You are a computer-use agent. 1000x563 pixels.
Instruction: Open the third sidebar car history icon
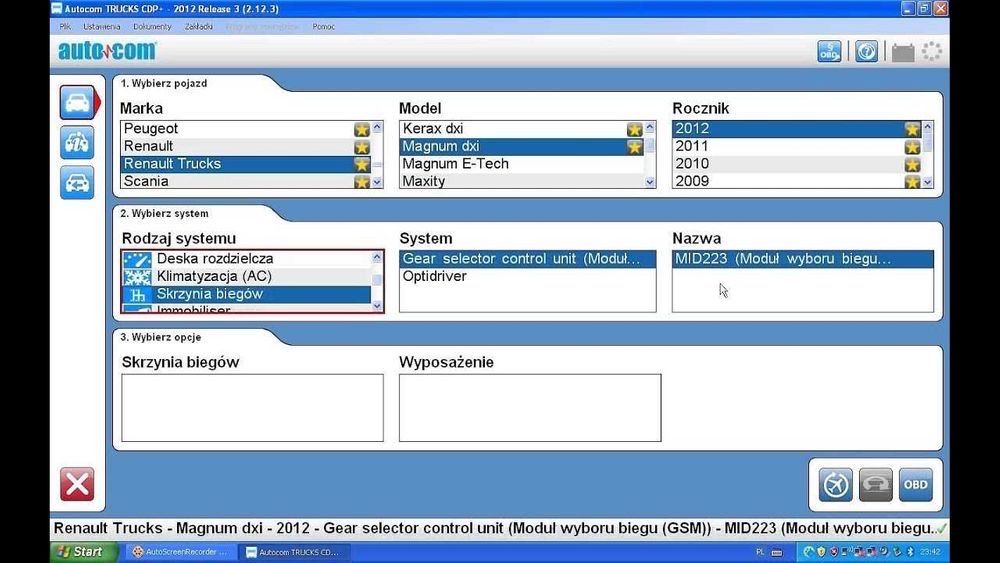coord(77,183)
